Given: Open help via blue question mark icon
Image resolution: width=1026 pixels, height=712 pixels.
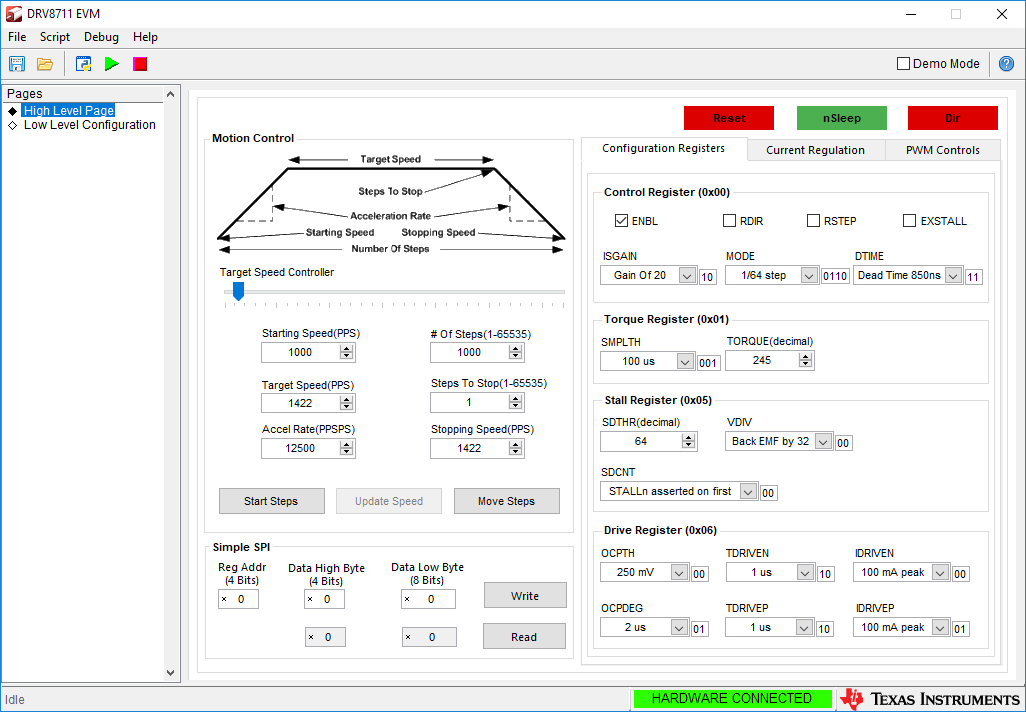Looking at the screenshot, I should [1006, 63].
